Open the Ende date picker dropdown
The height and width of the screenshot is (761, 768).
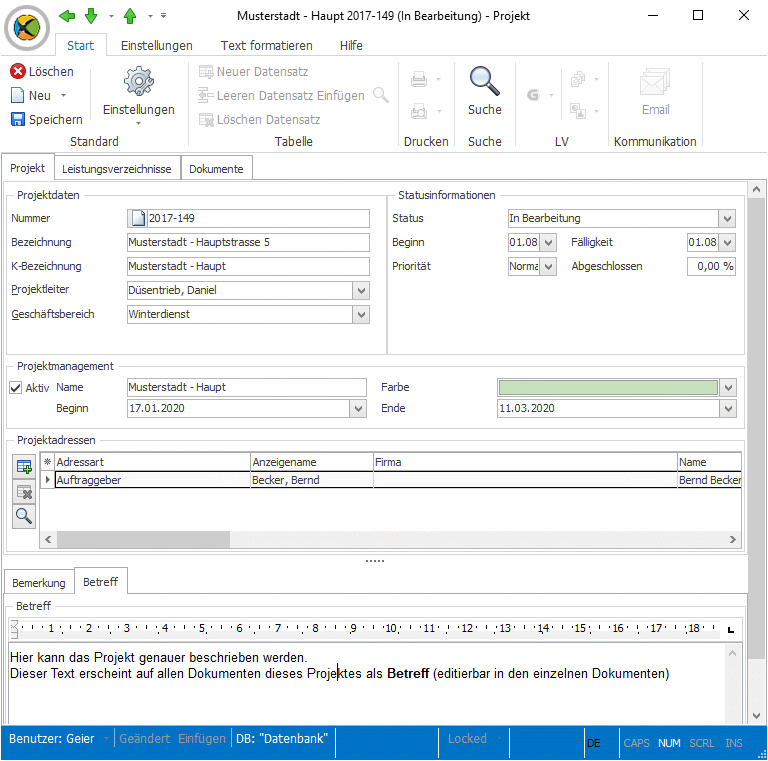(728, 408)
